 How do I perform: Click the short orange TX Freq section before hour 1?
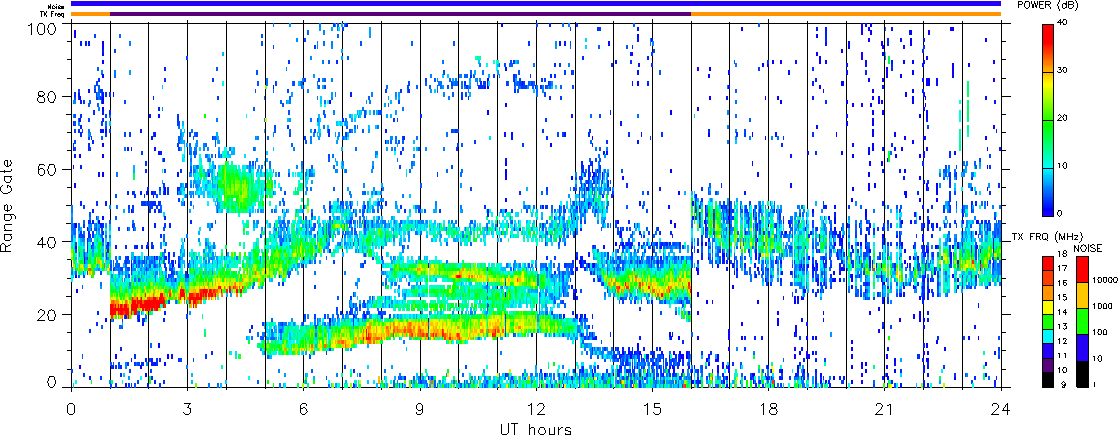91,14
